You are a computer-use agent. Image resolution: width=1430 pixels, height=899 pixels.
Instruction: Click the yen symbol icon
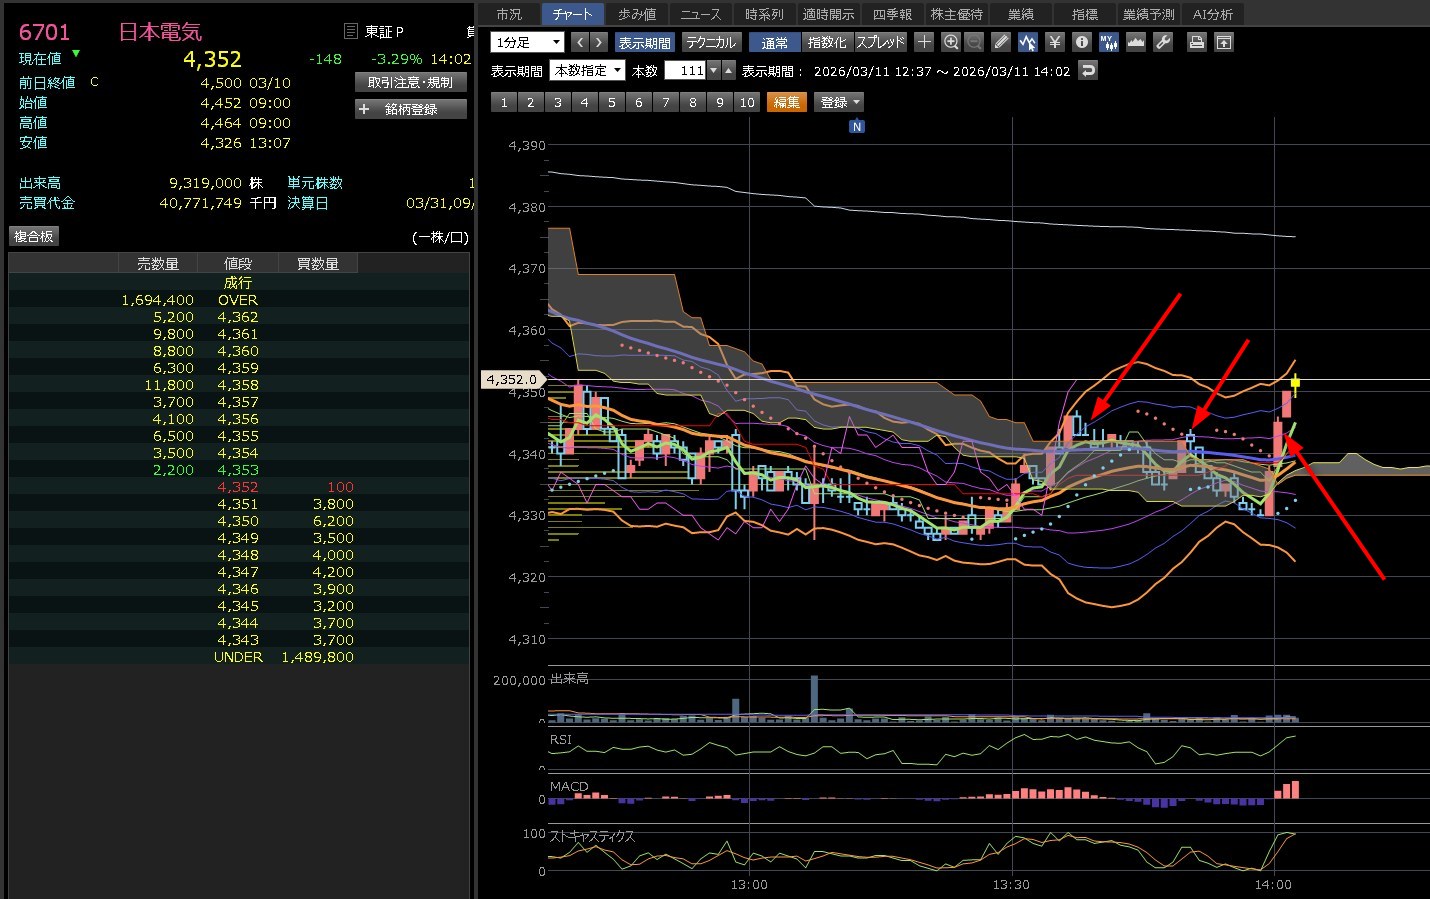(x=1054, y=42)
